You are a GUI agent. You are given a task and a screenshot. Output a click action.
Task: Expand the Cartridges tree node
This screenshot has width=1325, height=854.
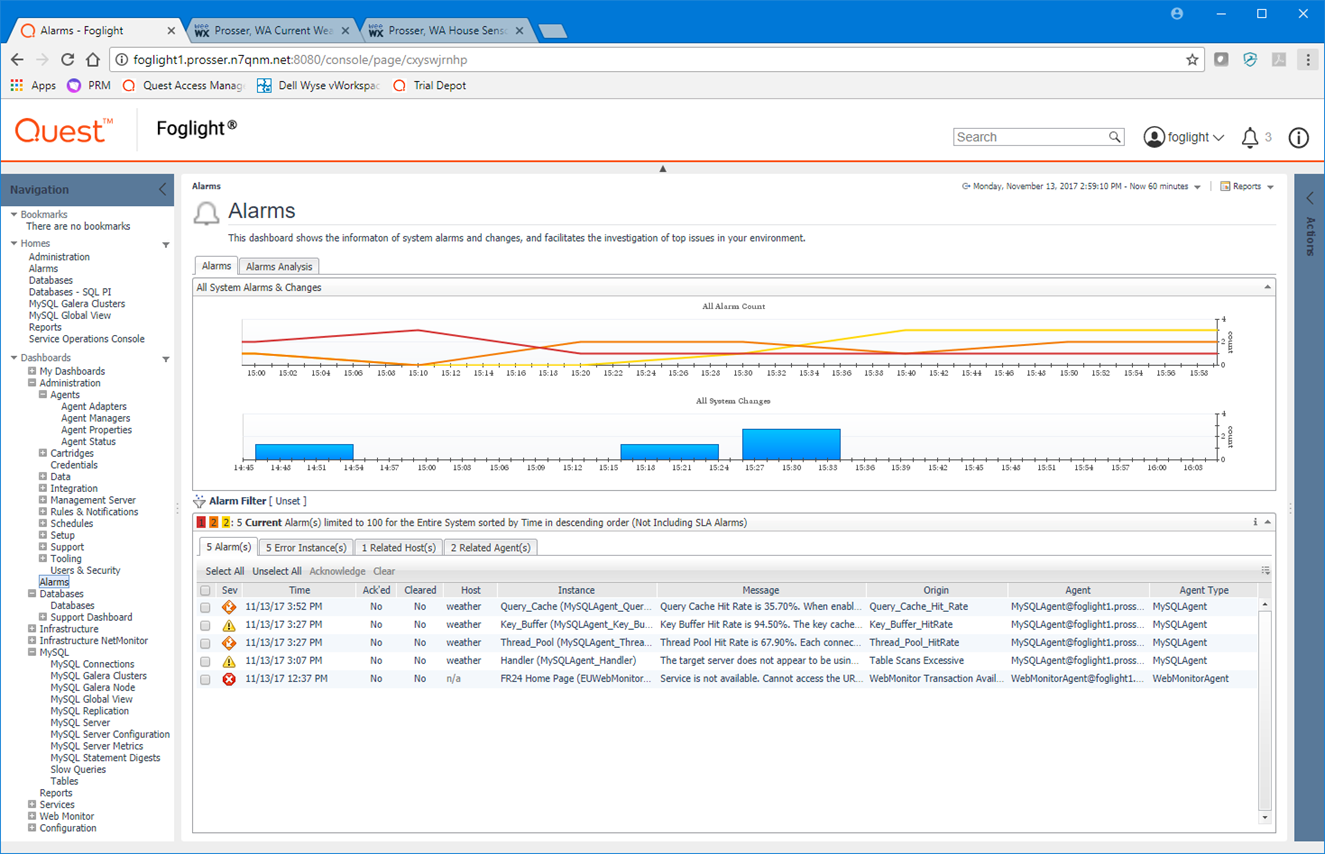pos(43,453)
